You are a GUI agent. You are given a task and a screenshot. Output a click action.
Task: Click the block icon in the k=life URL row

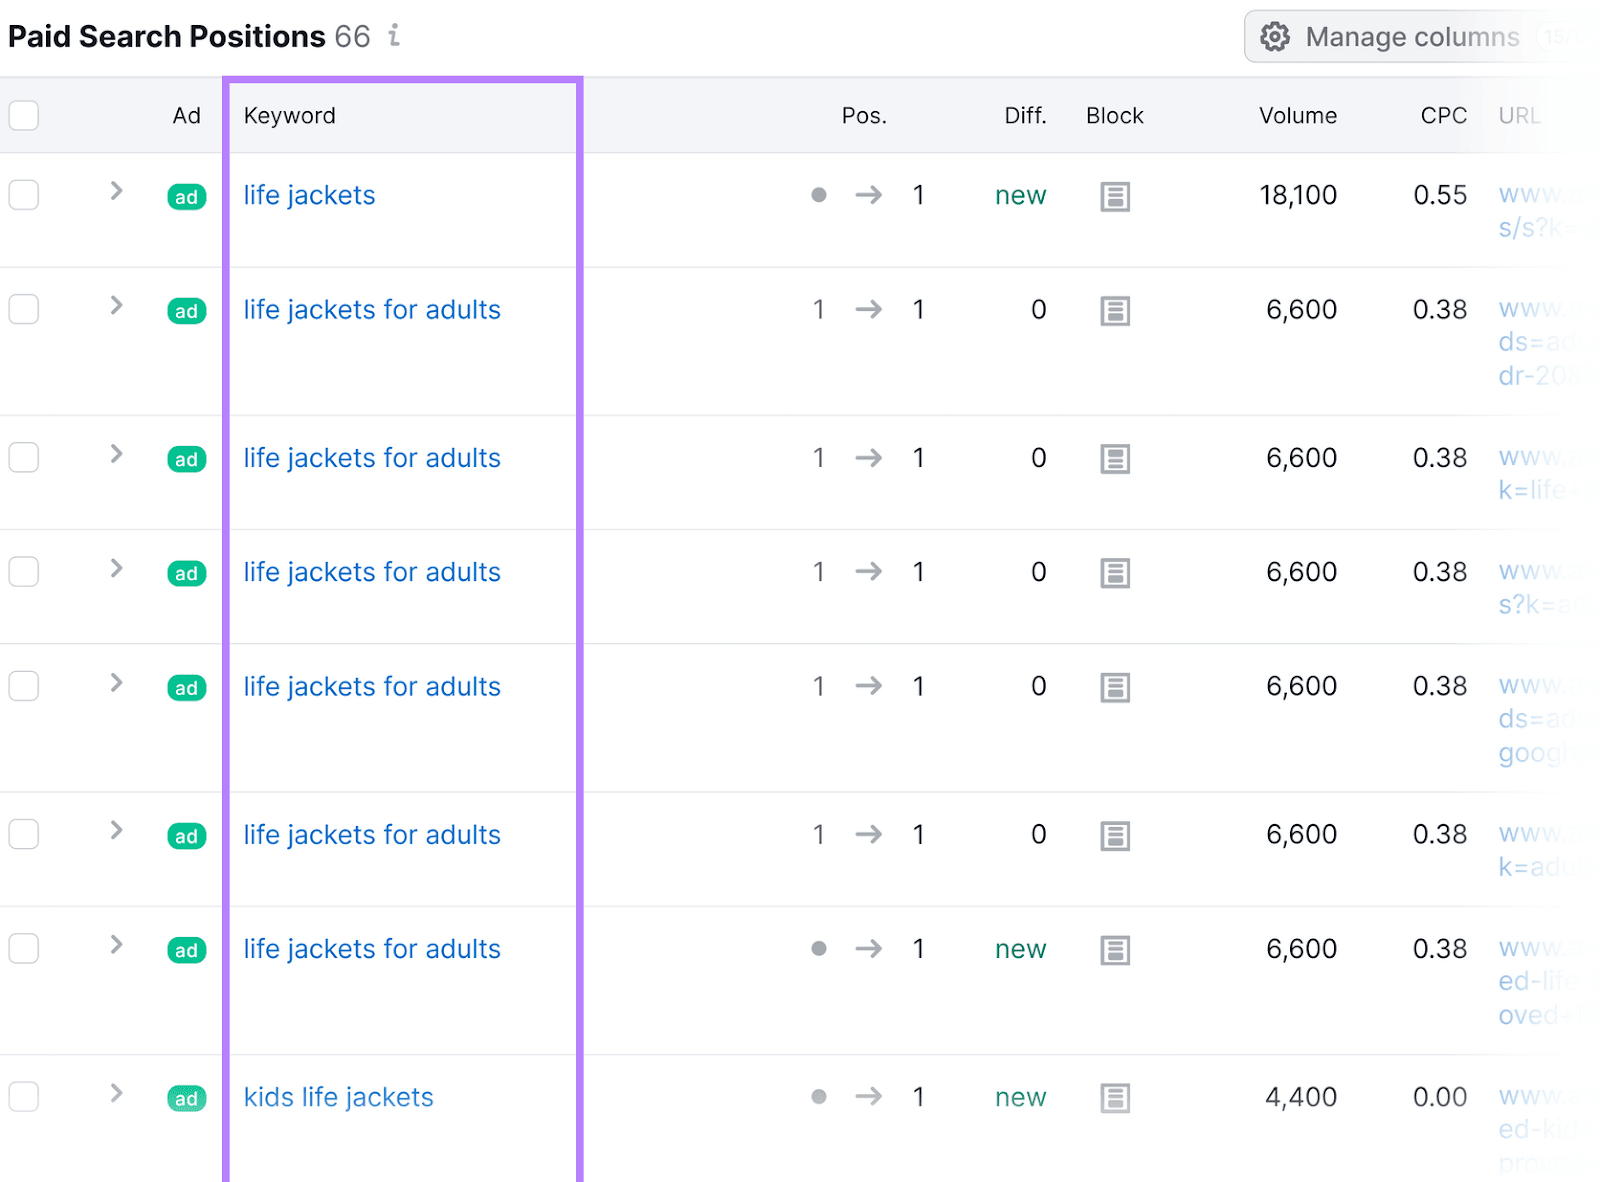pos(1115,459)
